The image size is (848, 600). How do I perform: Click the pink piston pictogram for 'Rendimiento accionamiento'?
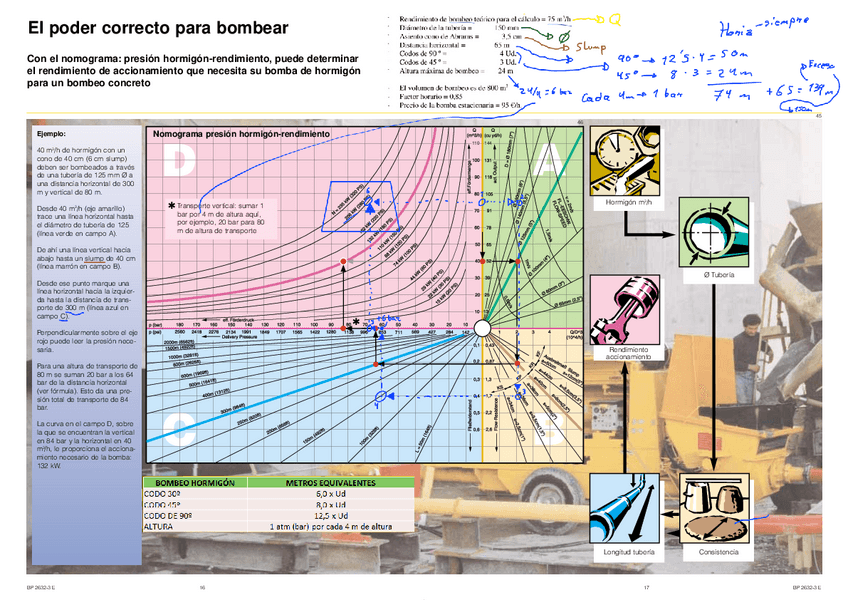(625, 309)
